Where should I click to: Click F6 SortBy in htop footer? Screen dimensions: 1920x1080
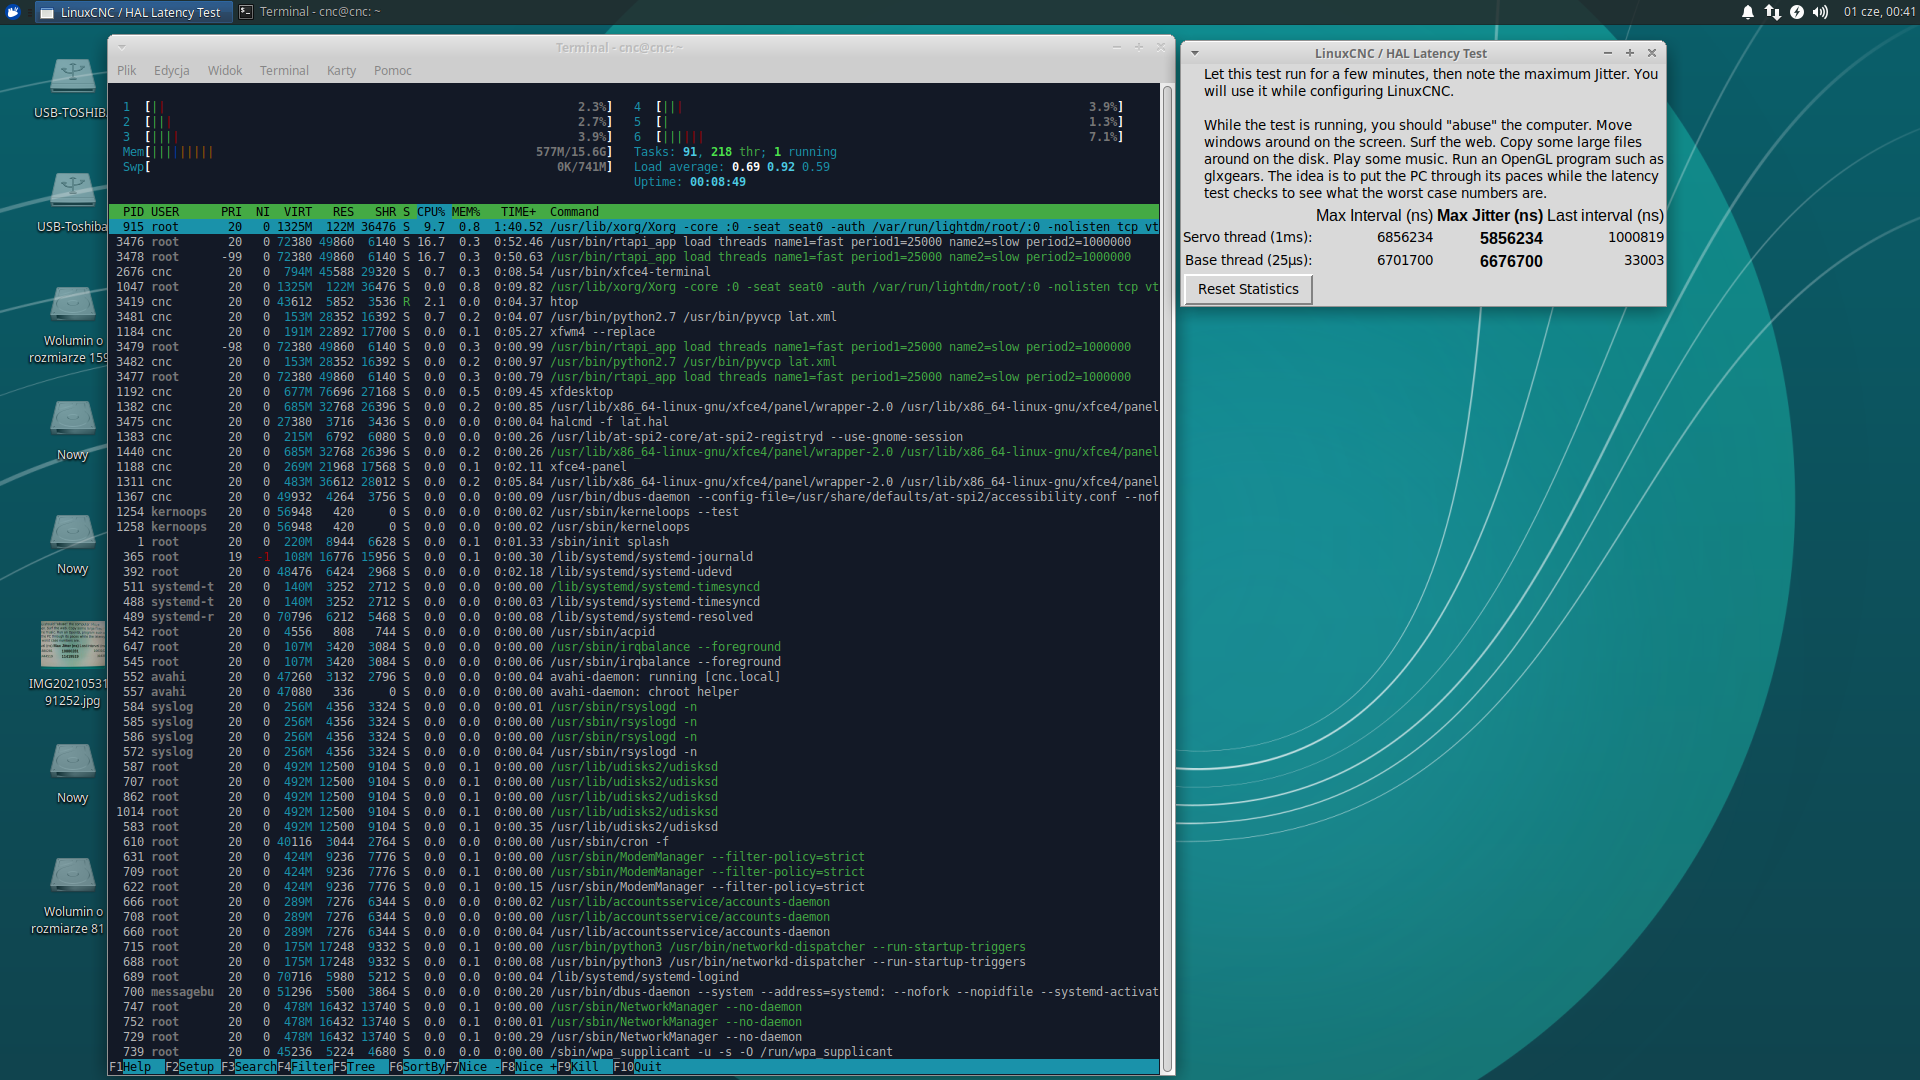417,1067
